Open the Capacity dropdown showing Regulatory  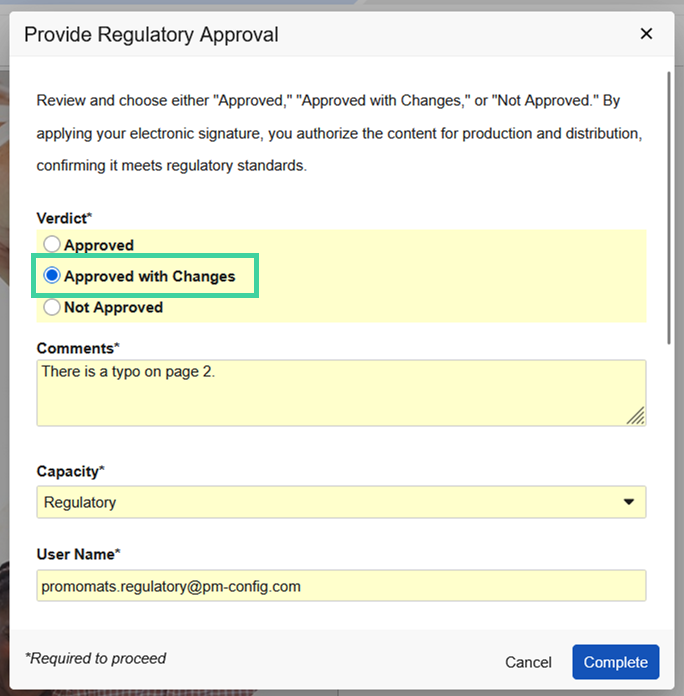341,502
